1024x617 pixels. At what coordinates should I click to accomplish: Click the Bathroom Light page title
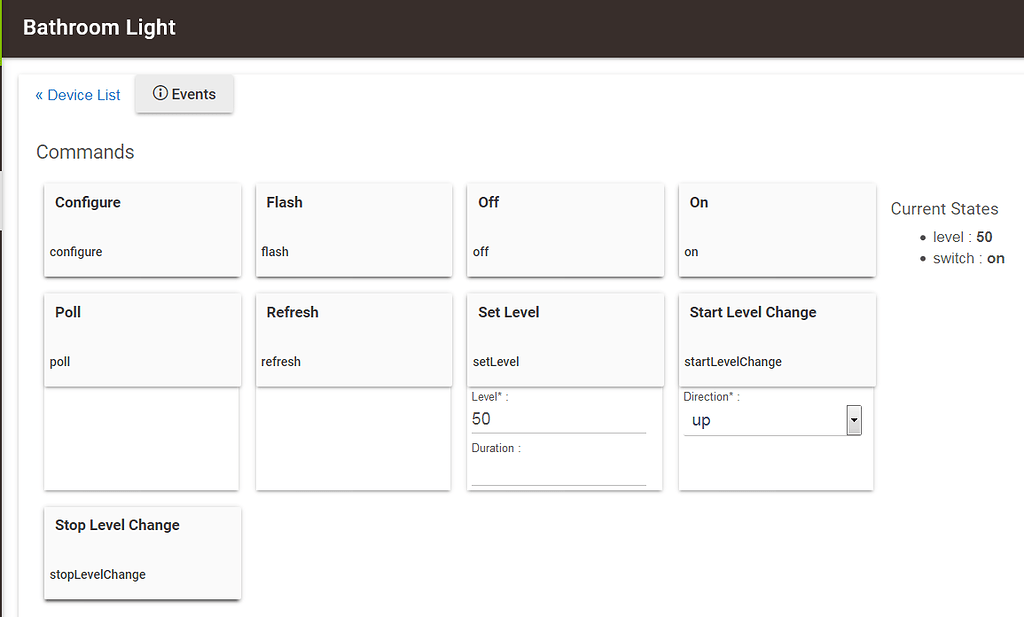tap(99, 28)
